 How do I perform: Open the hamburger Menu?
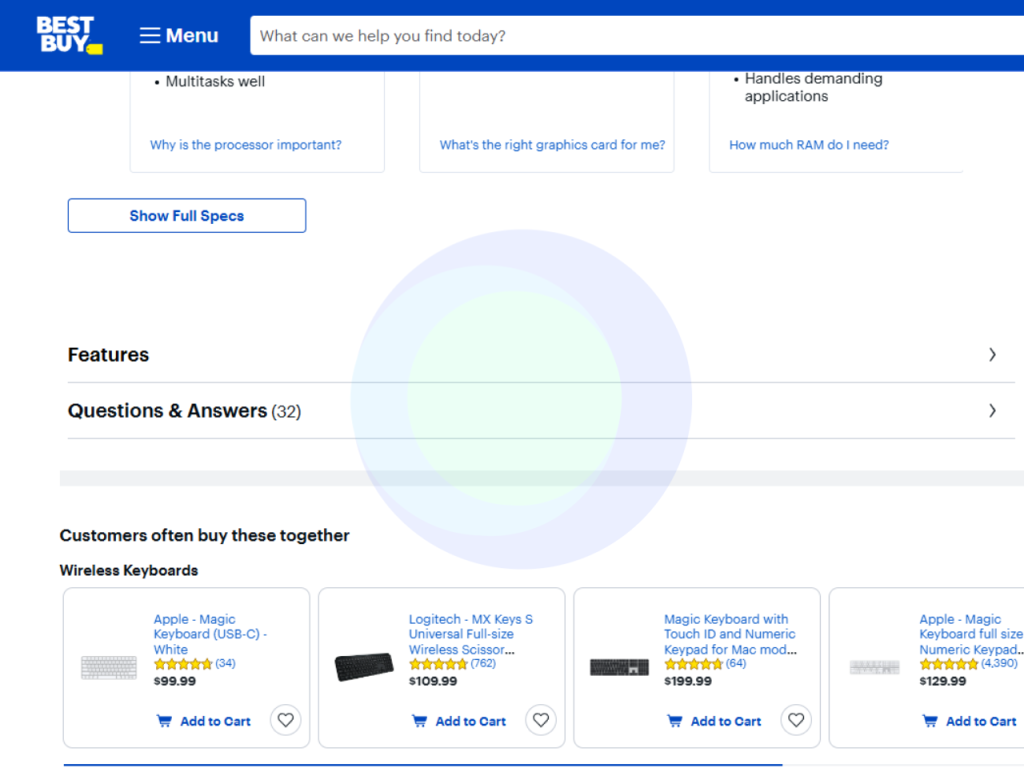(x=179, y=35)
